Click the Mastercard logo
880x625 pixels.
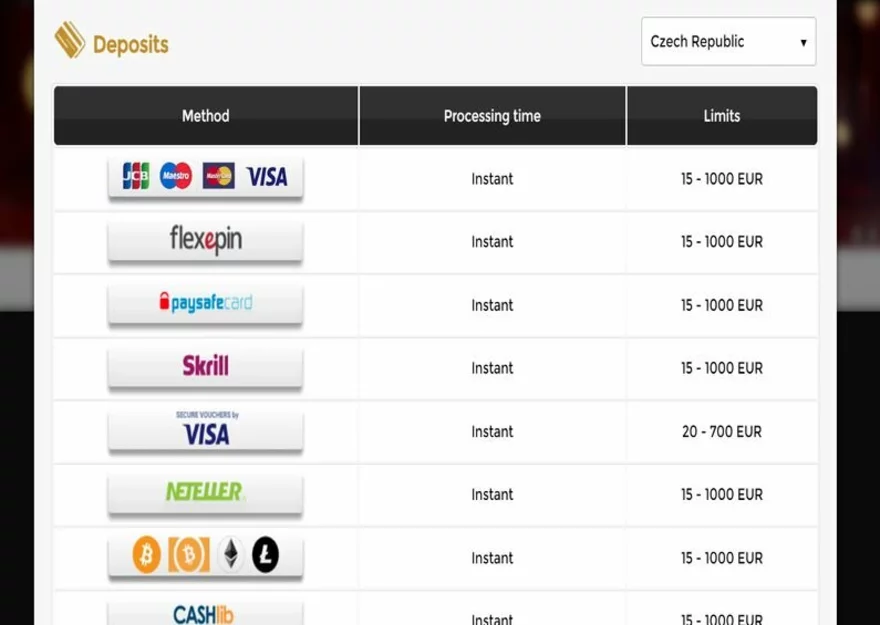pyautogui.click(x=218, y=177)
